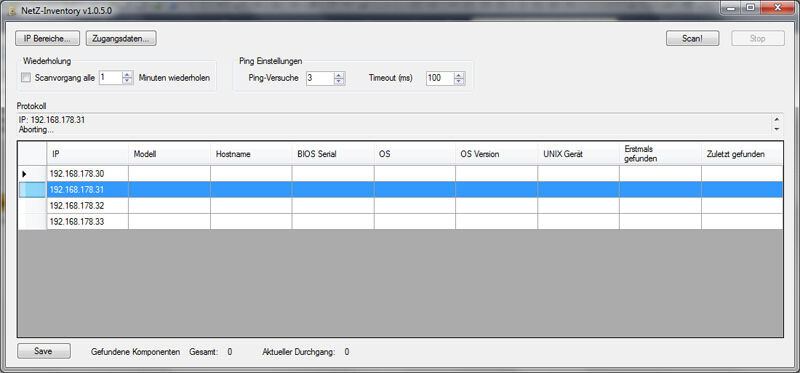
Task: Close the NetZ-Inventory window
Action: (778, 8)
